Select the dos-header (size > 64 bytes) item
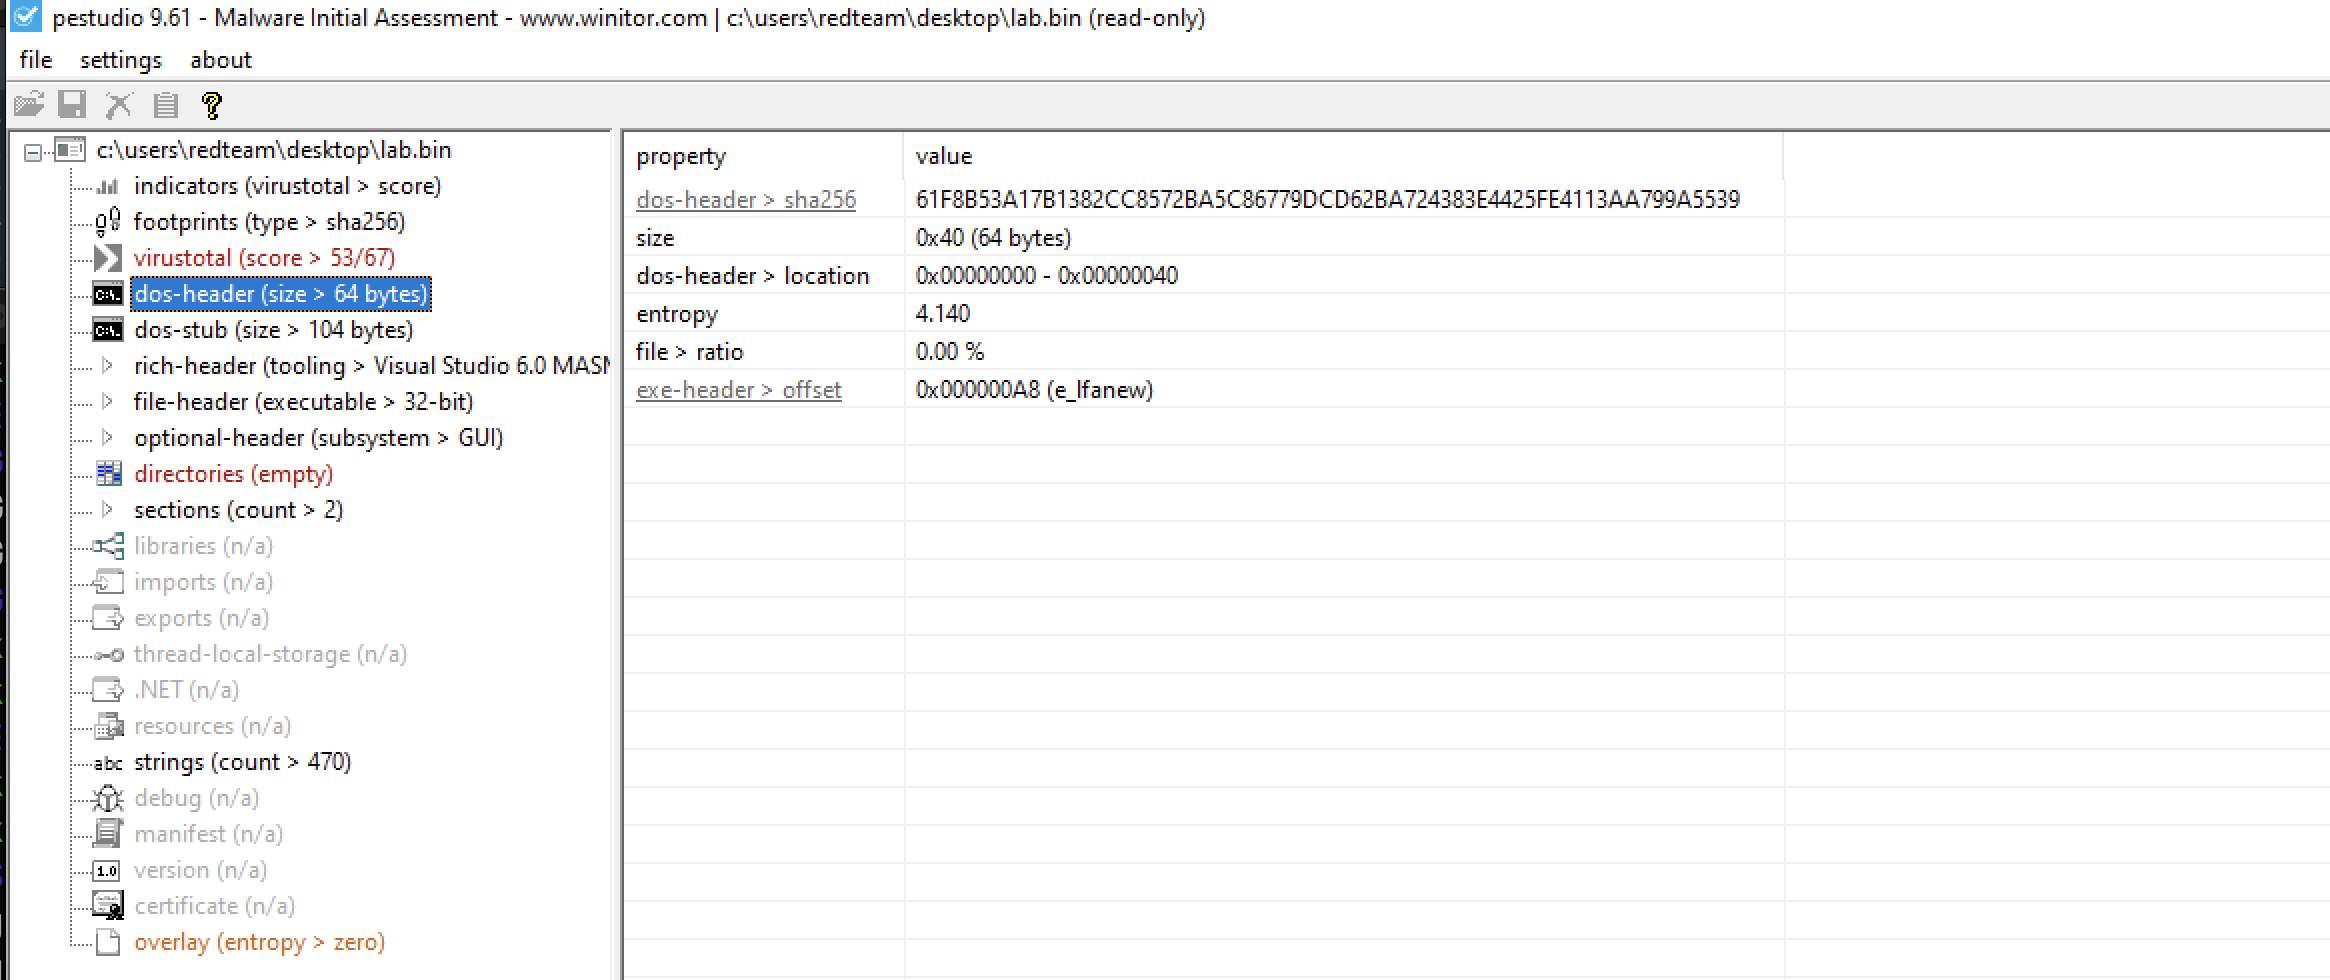 (281, 294)
